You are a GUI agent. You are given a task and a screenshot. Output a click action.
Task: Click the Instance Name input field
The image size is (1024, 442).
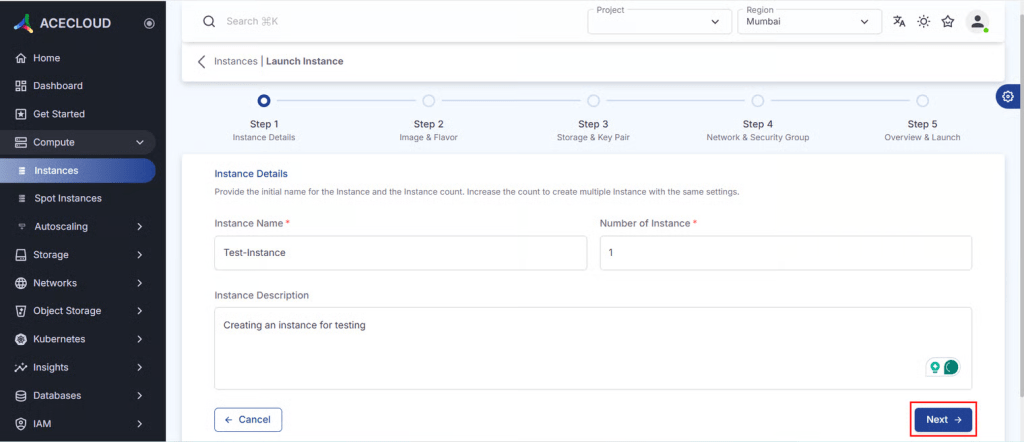tap(400, 253)
